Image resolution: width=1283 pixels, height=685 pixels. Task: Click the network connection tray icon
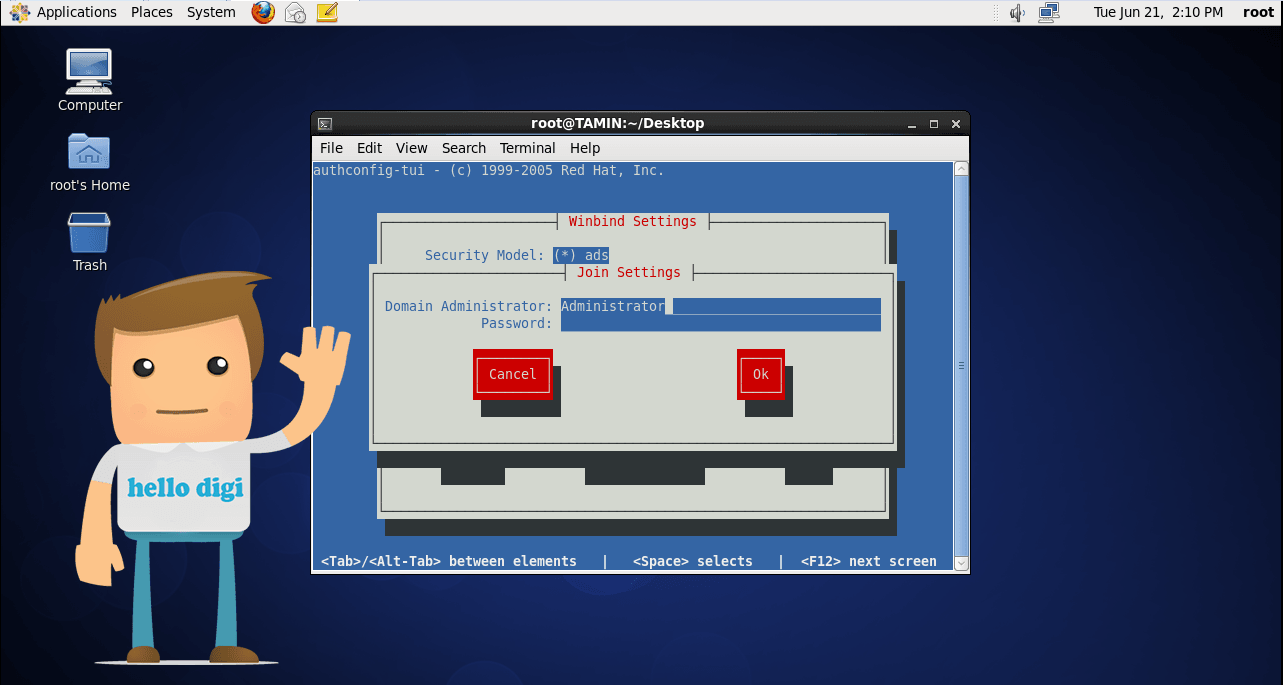point(1048,12)
